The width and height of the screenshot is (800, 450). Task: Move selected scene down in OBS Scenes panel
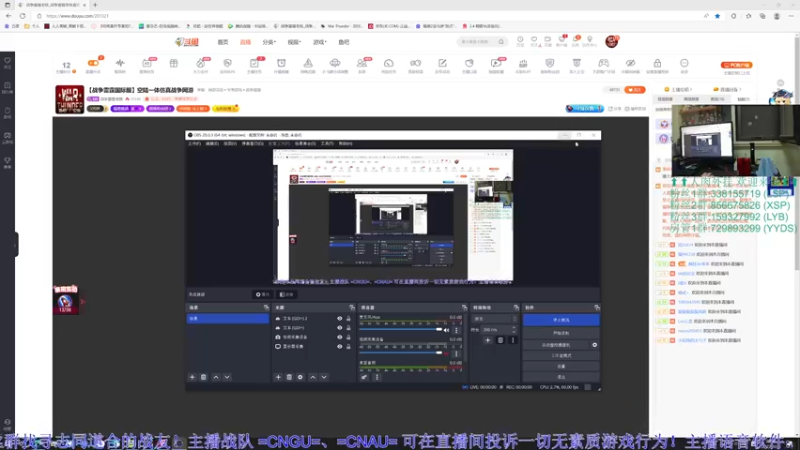point(227,377)
